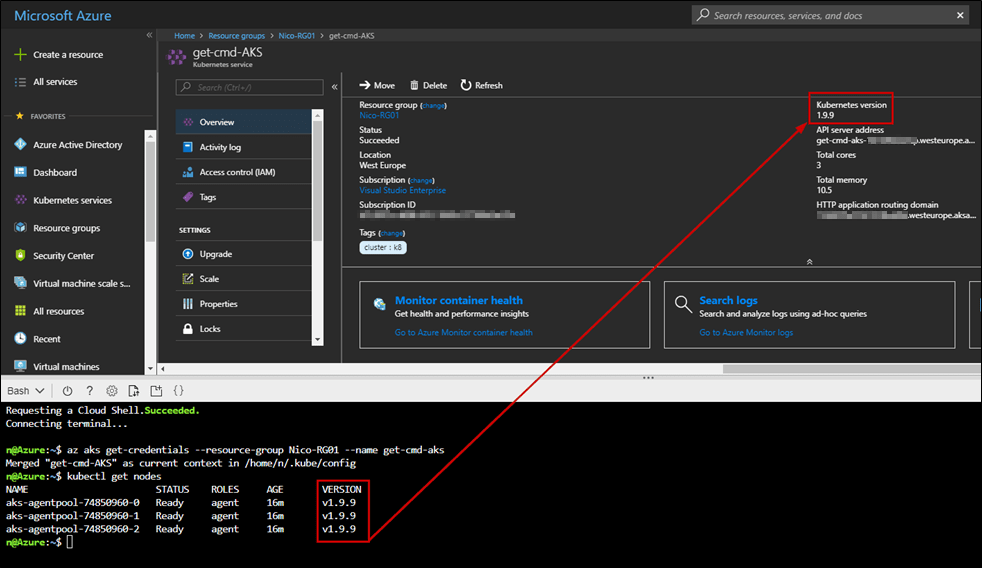Click the Tags icon in resource menu
Viewport: 982px width, 568px height.
tap(187, 197)
